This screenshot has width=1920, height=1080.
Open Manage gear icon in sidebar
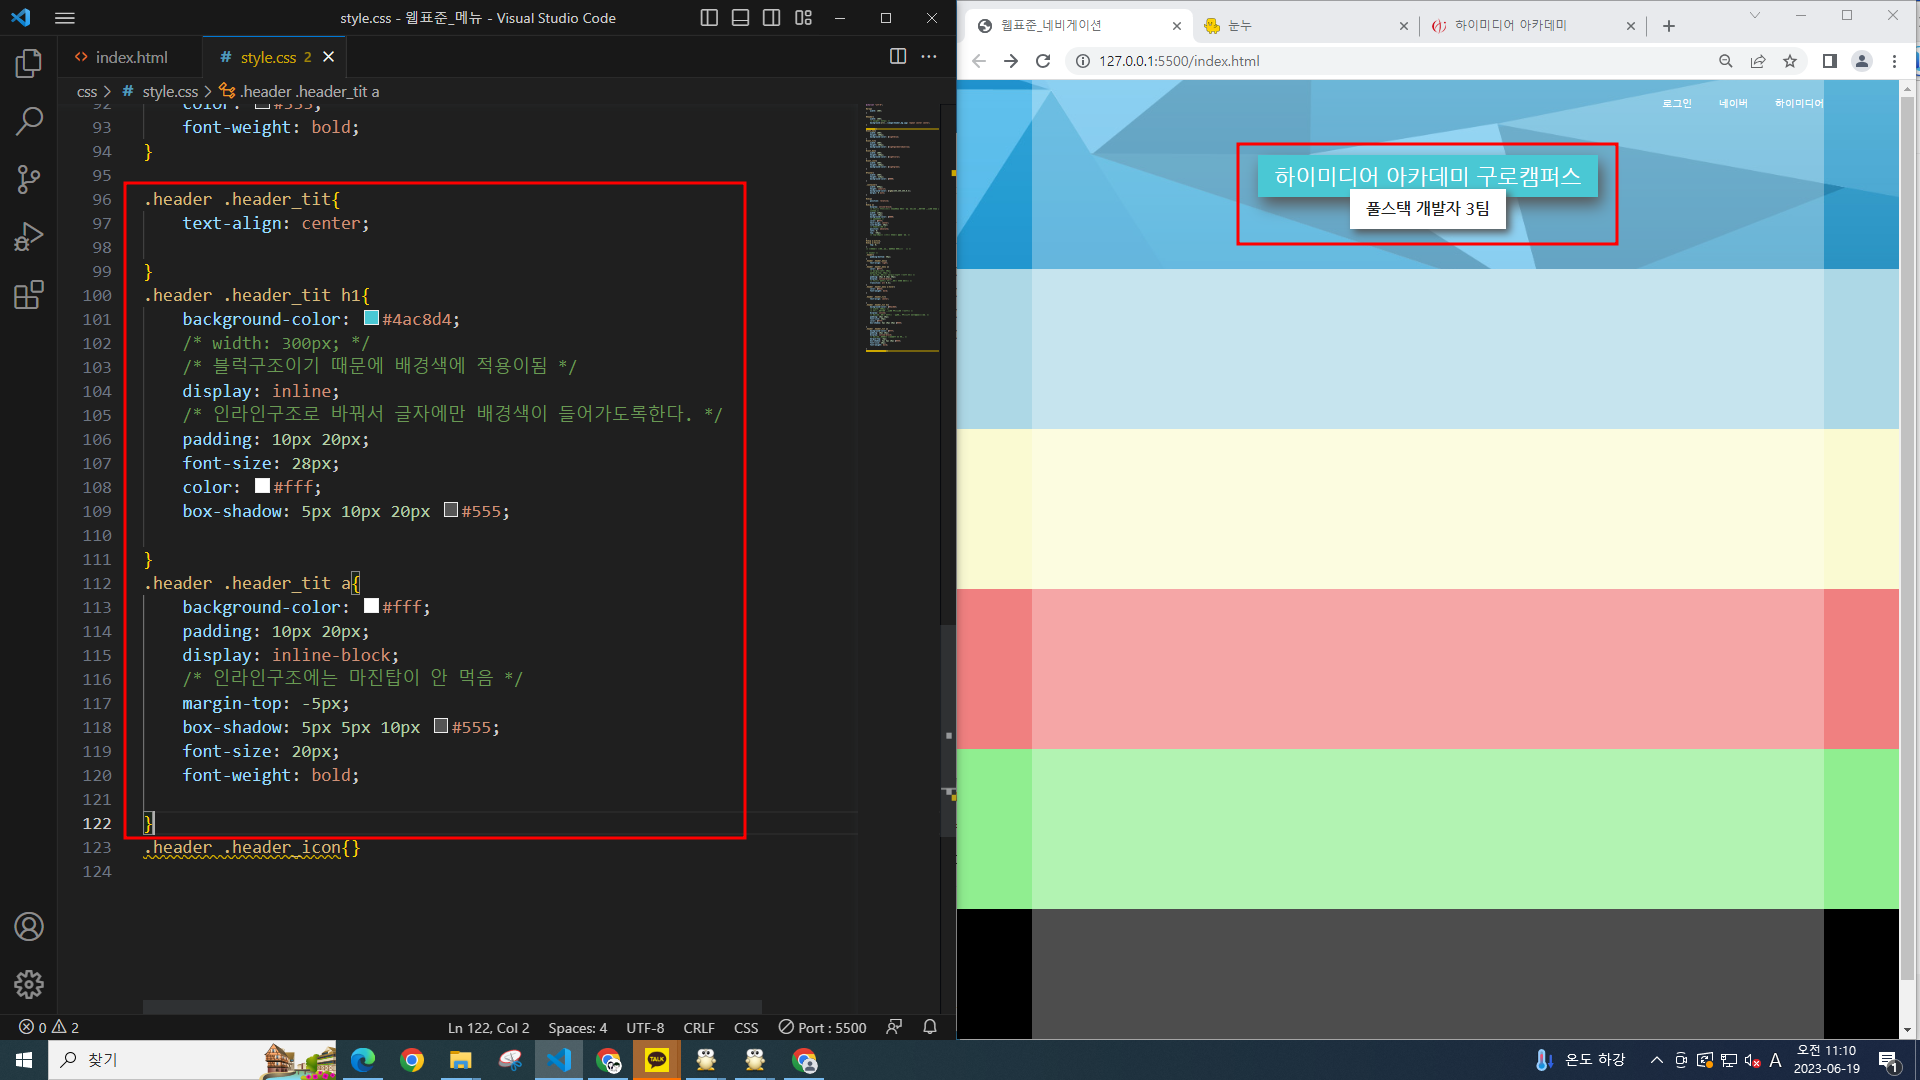pyautogui.click(x=28, y=984)
